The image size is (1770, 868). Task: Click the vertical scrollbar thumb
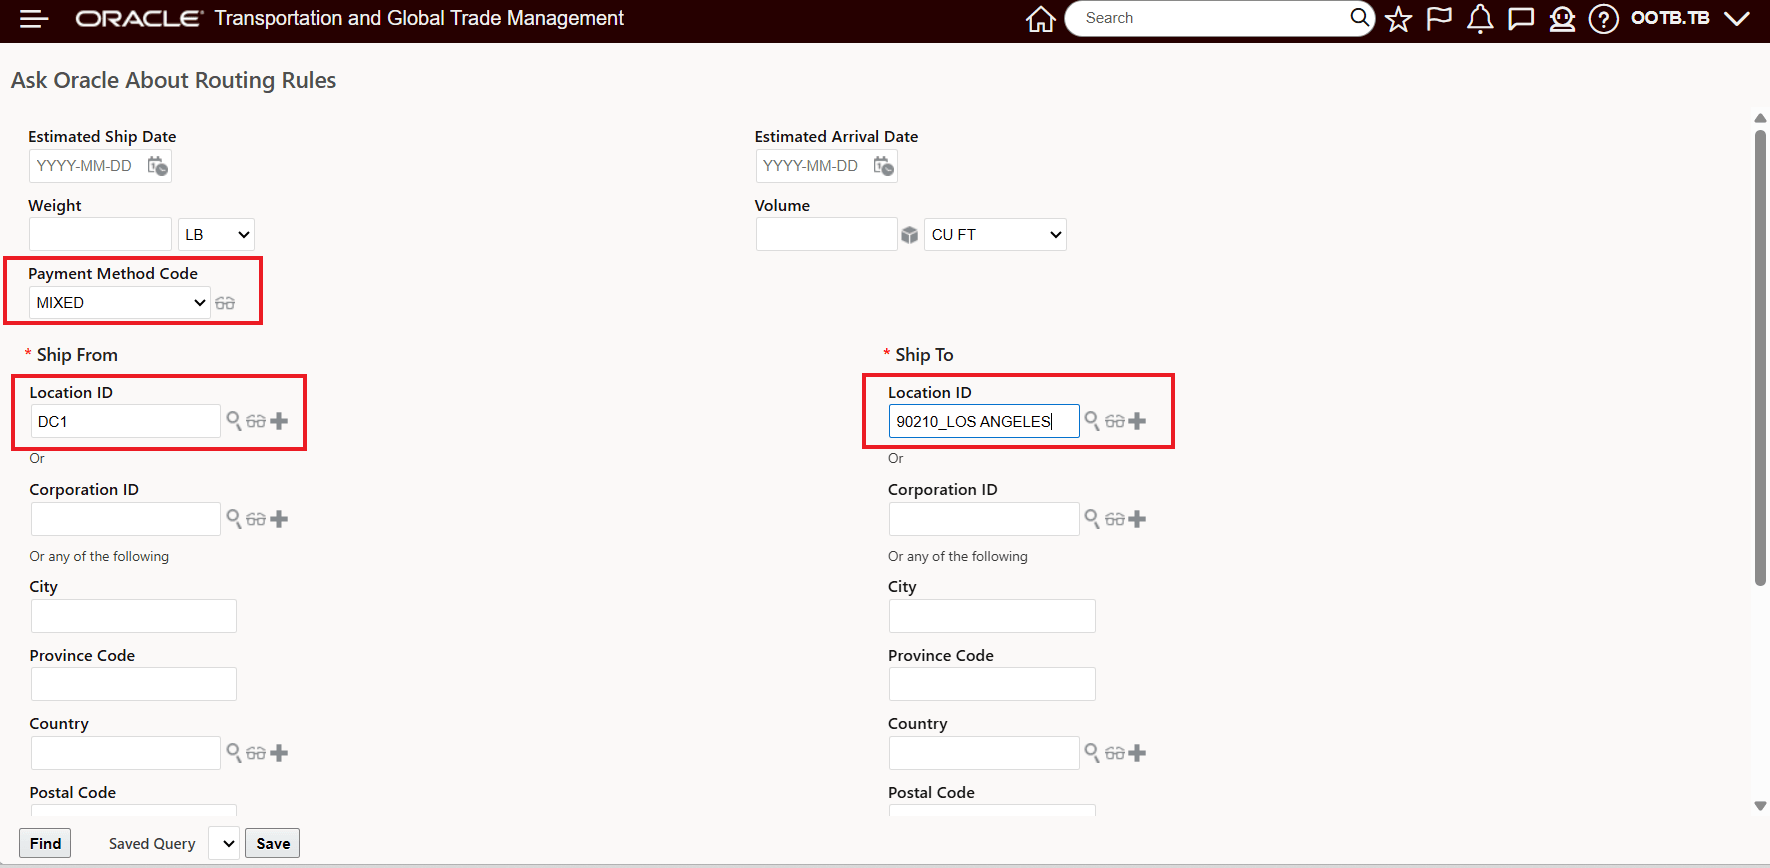coord(1760,357)
